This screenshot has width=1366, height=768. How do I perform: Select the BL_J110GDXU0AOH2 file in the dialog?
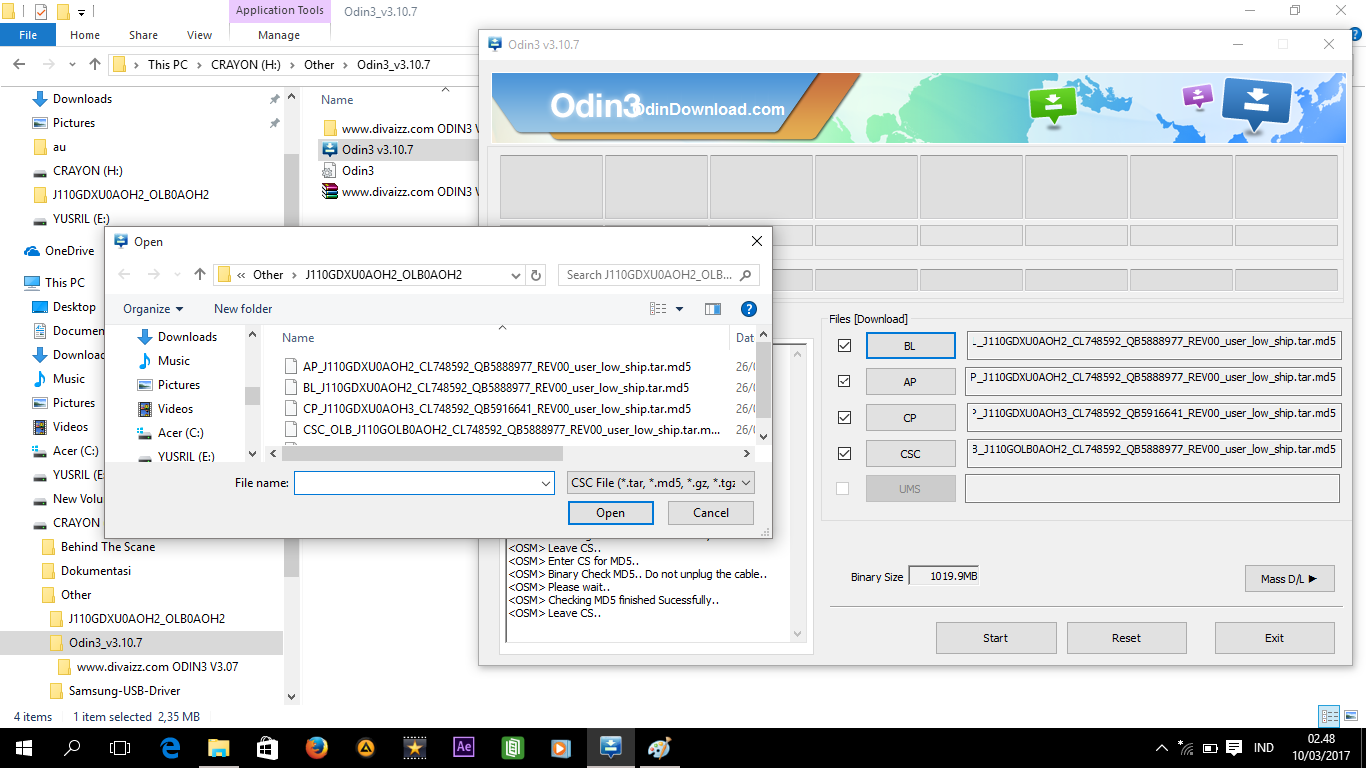coord(487,388)
